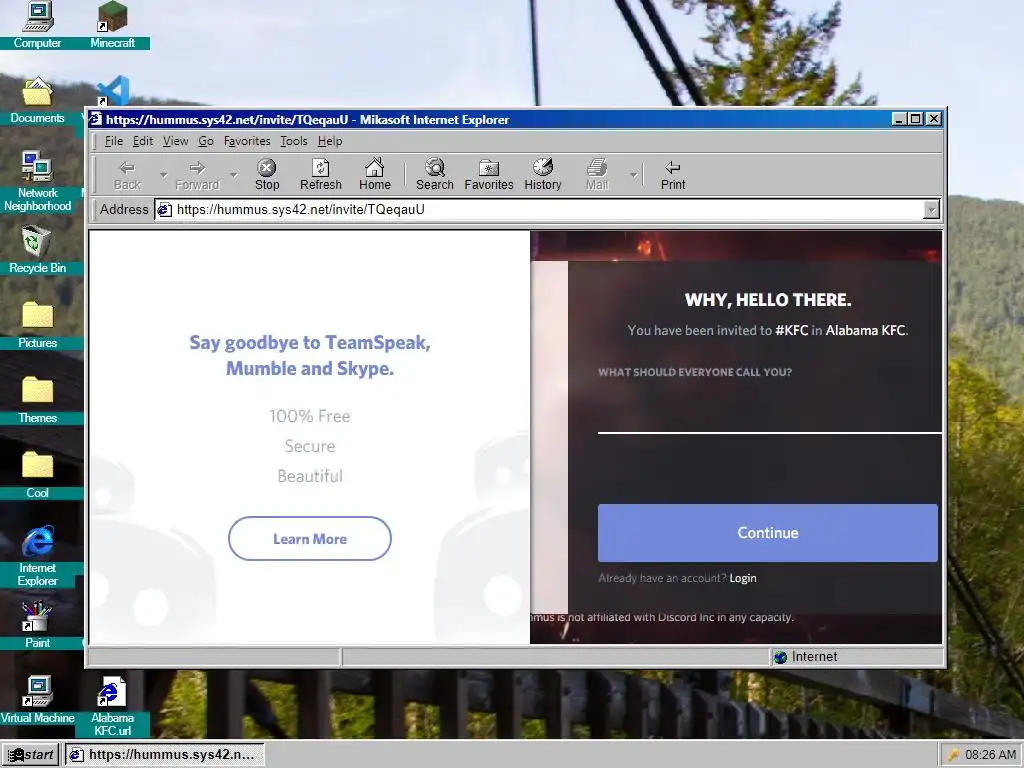The height and width of the screenshot is (768, 1024).
Task: Maximize the Internet Explorer window
Action: pyautogui.click(x=916, y=119)
